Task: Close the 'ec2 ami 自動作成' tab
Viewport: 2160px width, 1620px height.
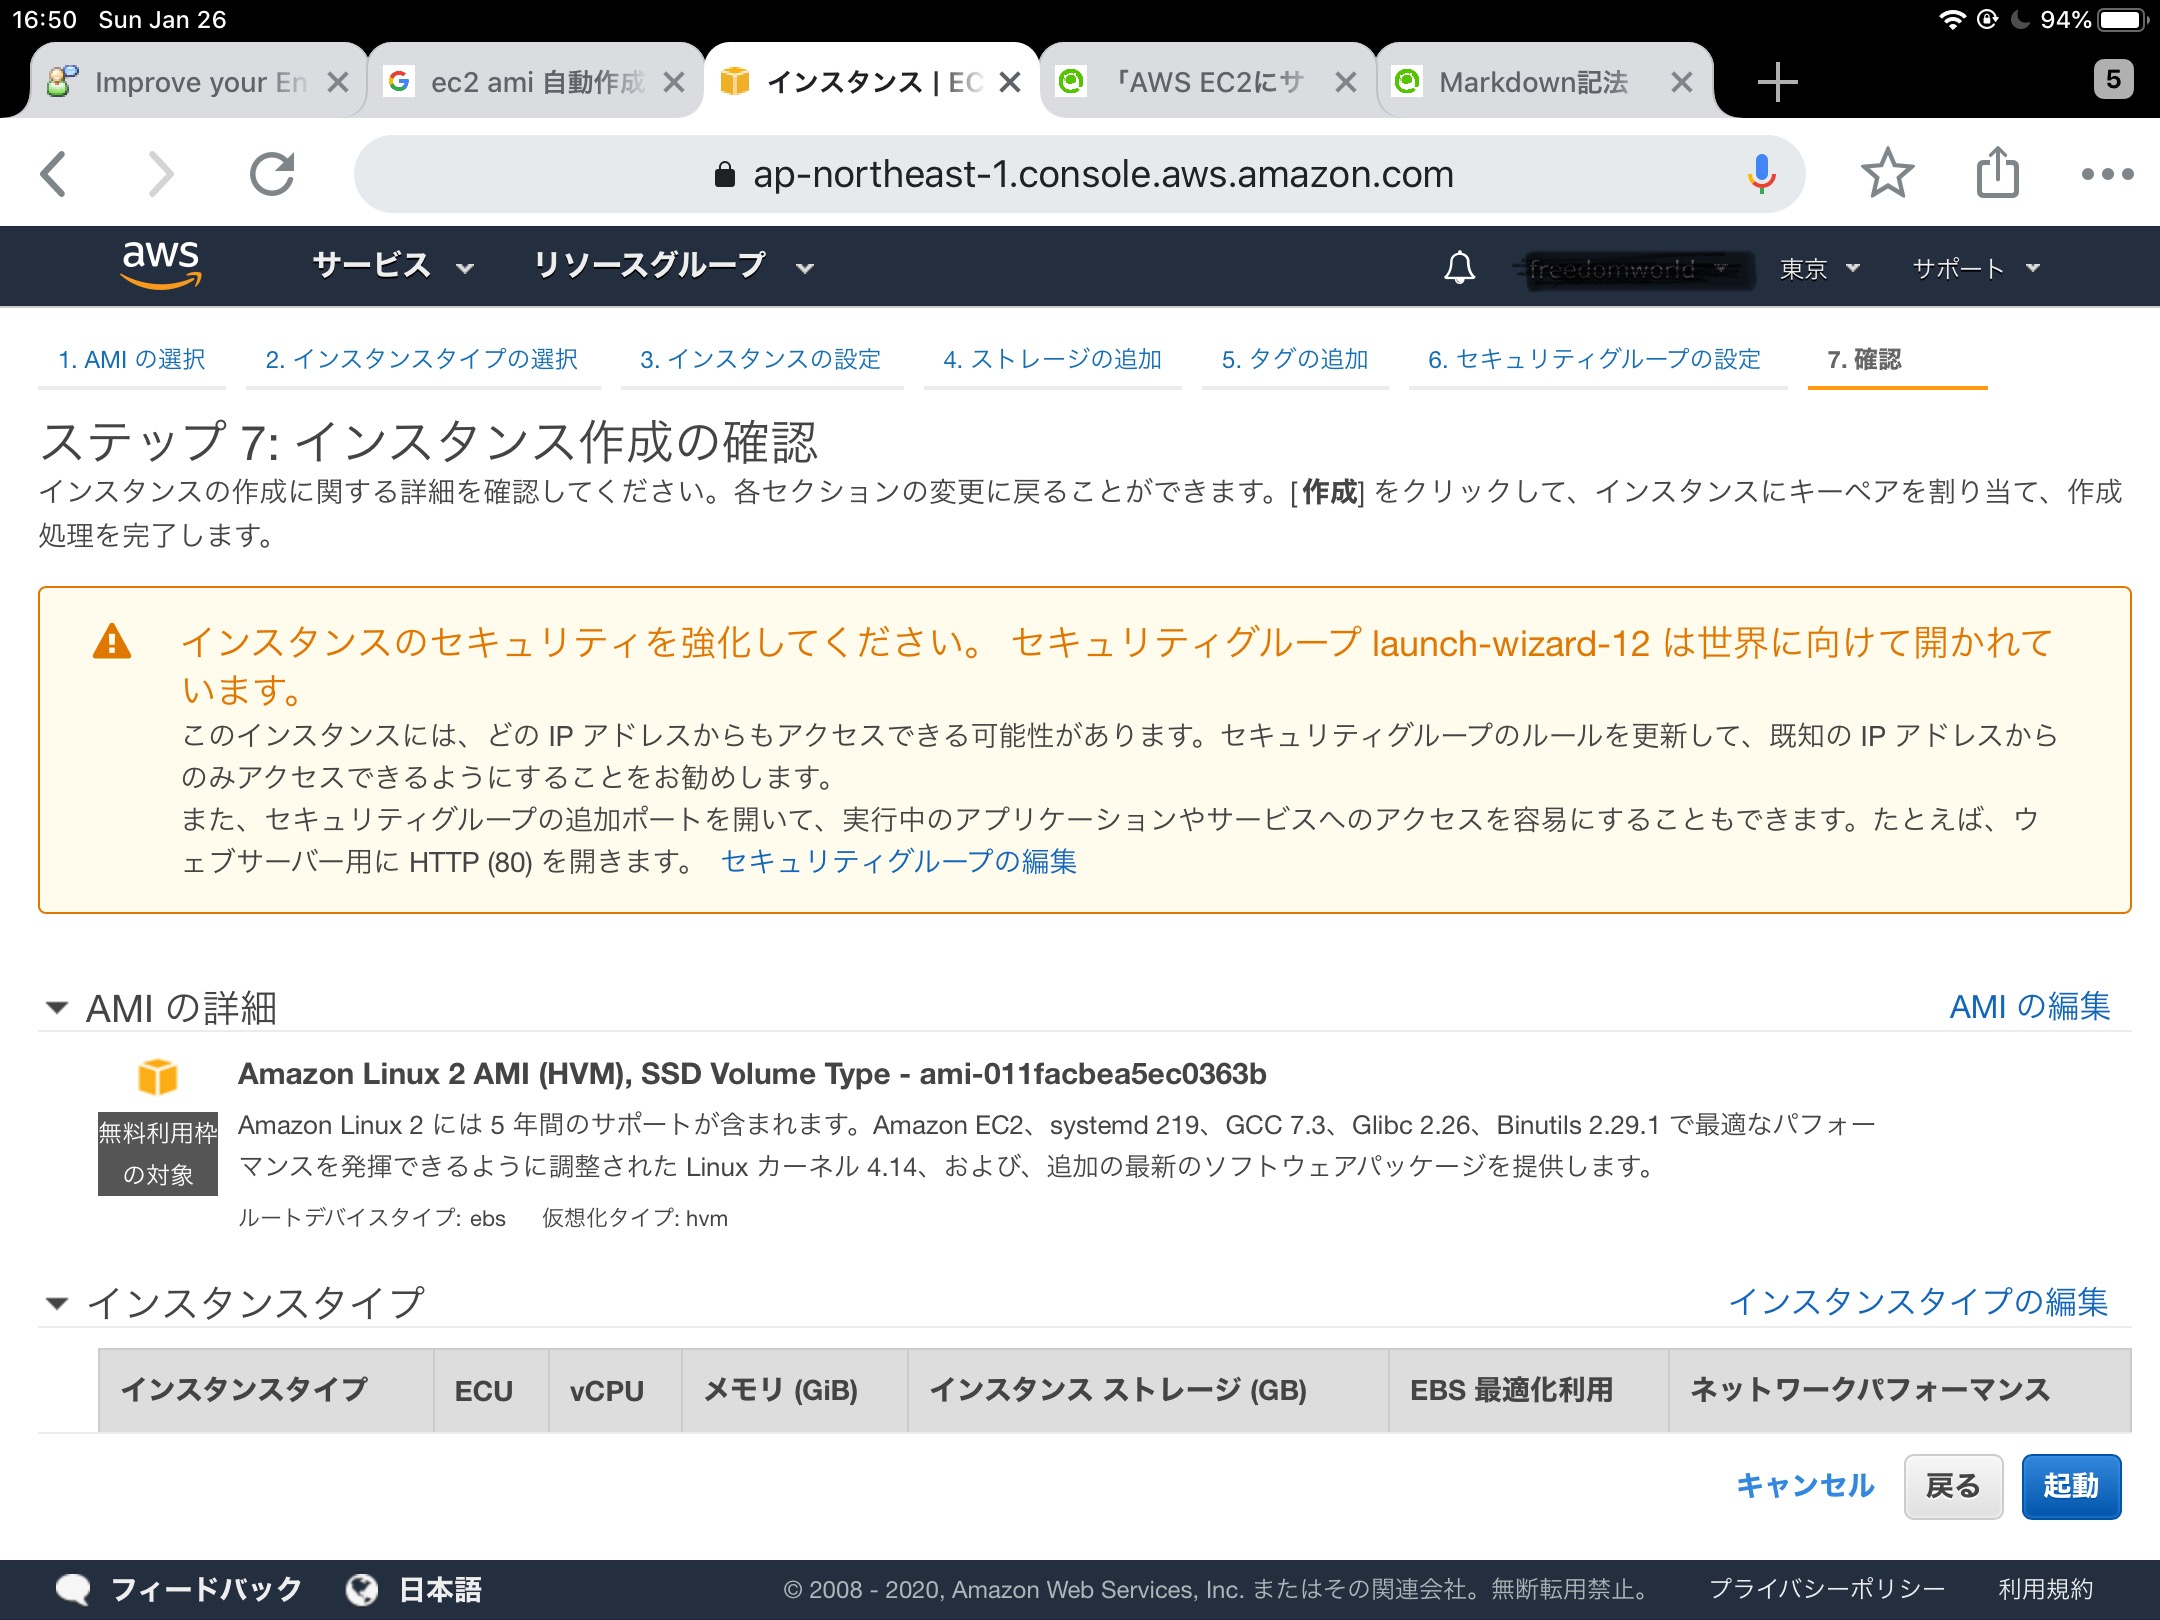Action: pyautogui.click(x=674, y=82)
